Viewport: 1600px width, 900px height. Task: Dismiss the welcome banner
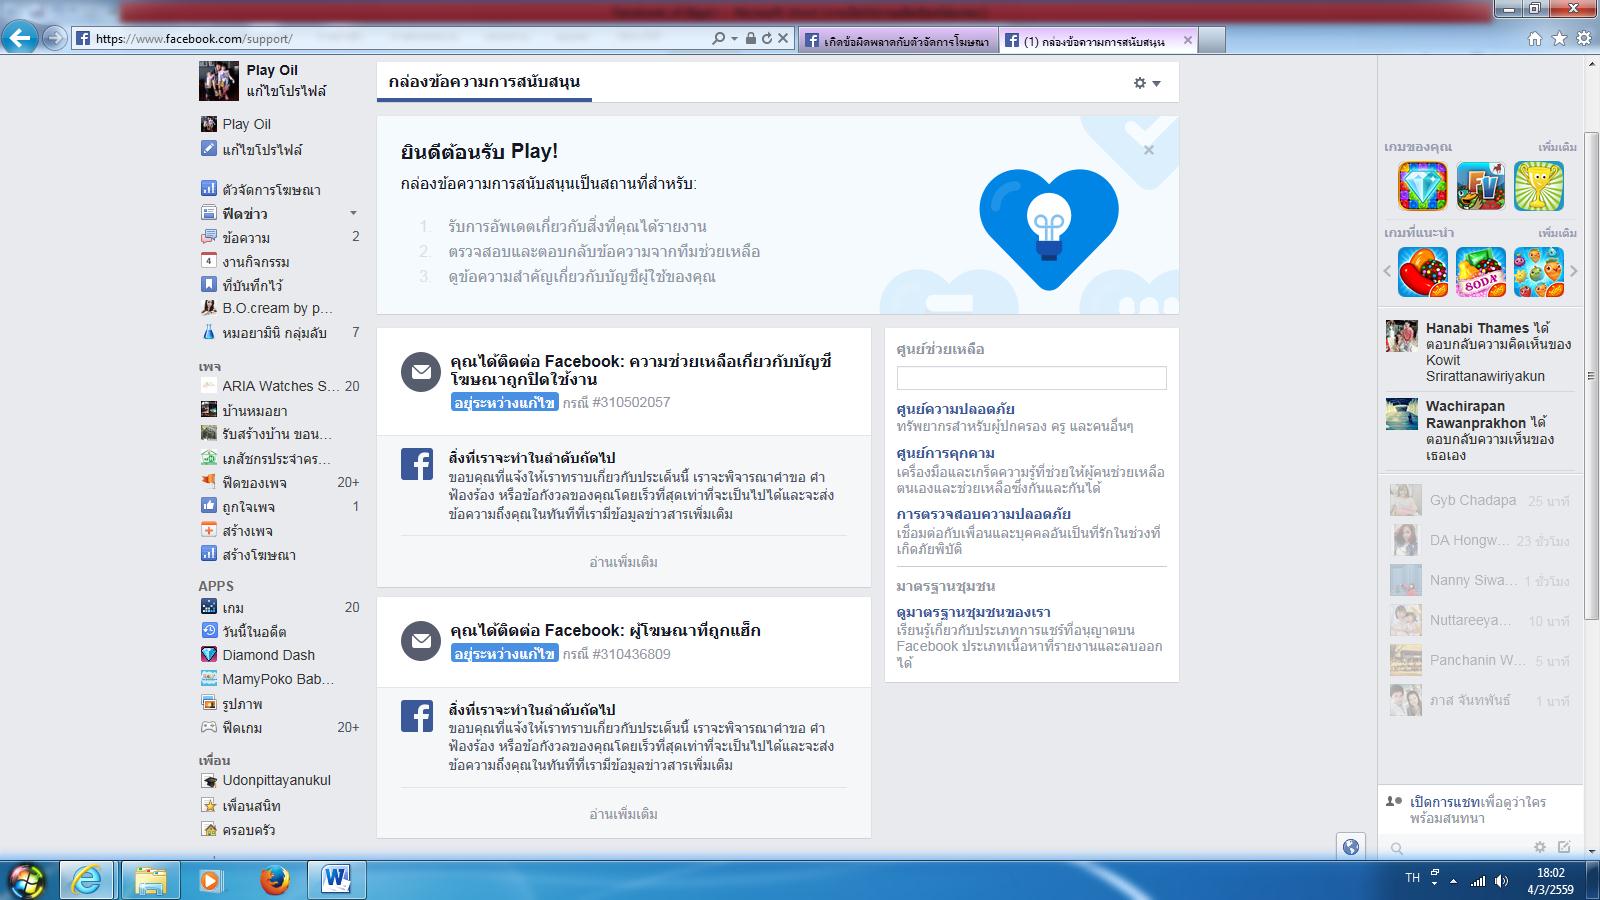click(1149, 150)
